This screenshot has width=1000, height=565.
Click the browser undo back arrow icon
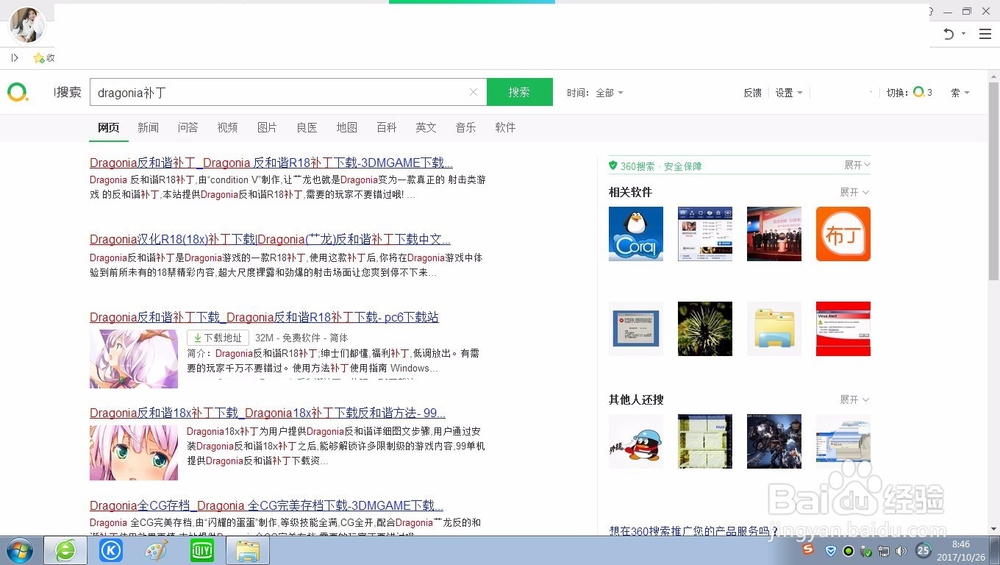coord(949,34)
